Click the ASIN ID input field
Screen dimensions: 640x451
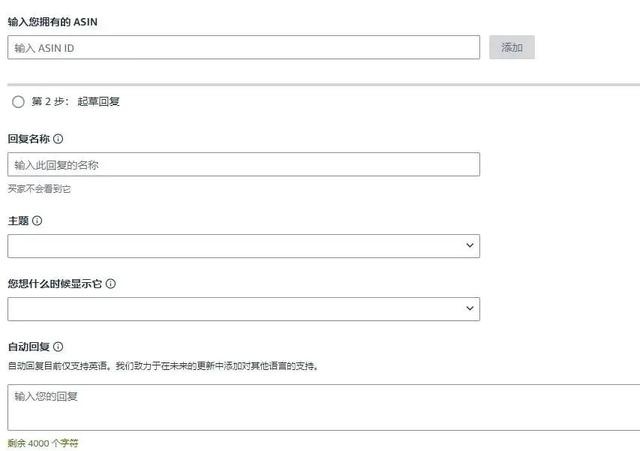(x=243, y=47)
